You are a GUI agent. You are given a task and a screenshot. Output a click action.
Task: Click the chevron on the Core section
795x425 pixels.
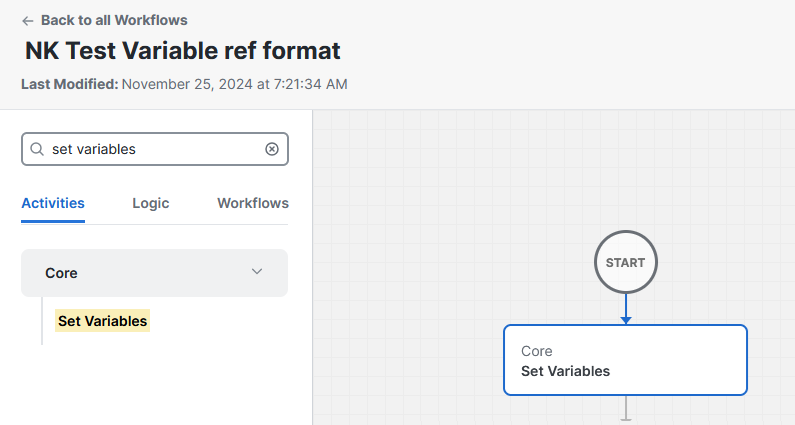tap(257, 272)
